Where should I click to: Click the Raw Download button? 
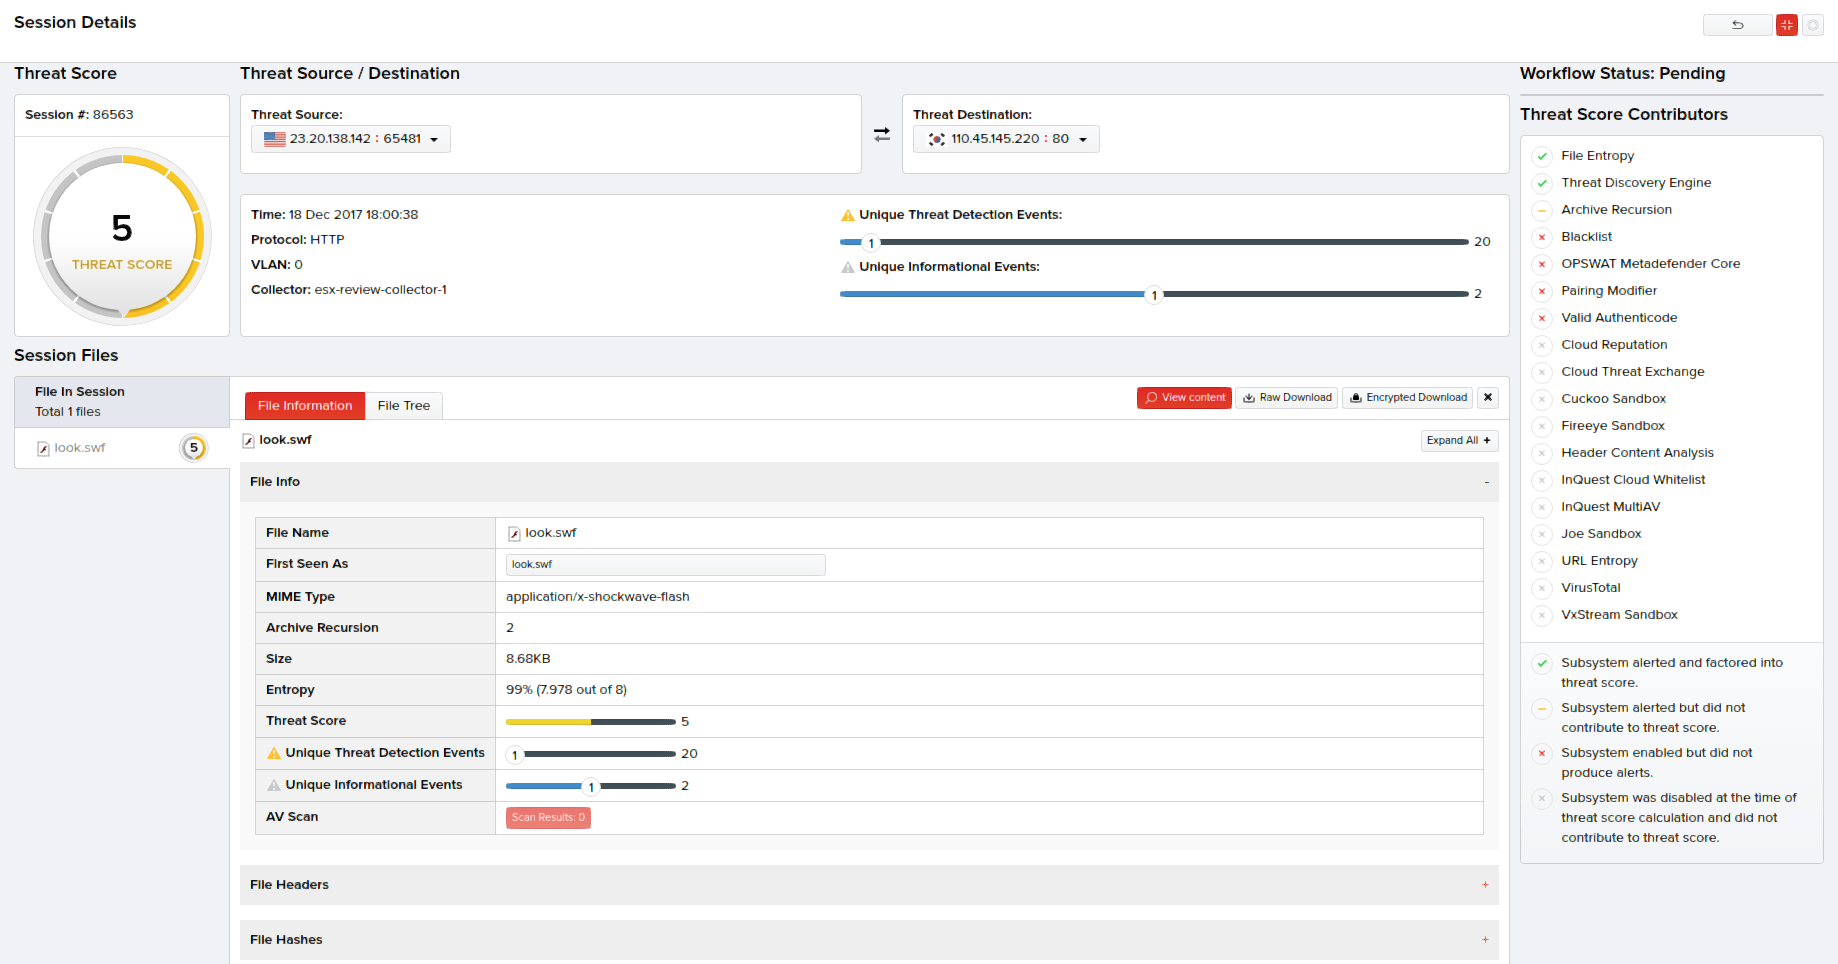click(1287, 398)
